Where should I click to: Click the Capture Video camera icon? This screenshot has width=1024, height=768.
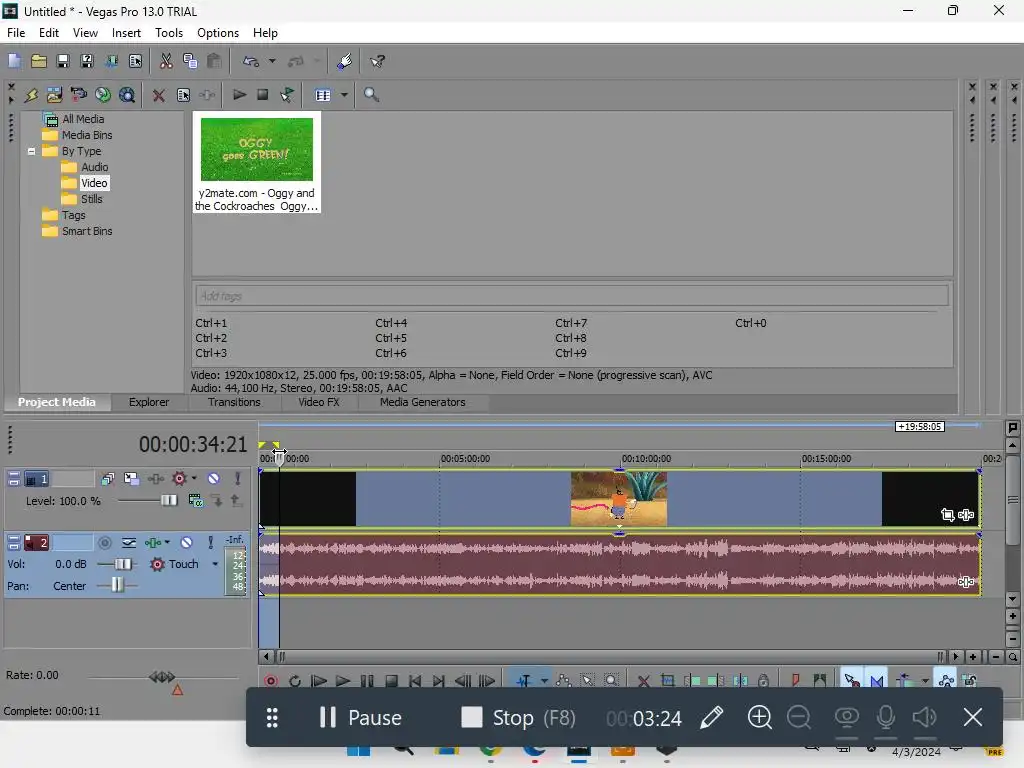(x=78, y=95)
